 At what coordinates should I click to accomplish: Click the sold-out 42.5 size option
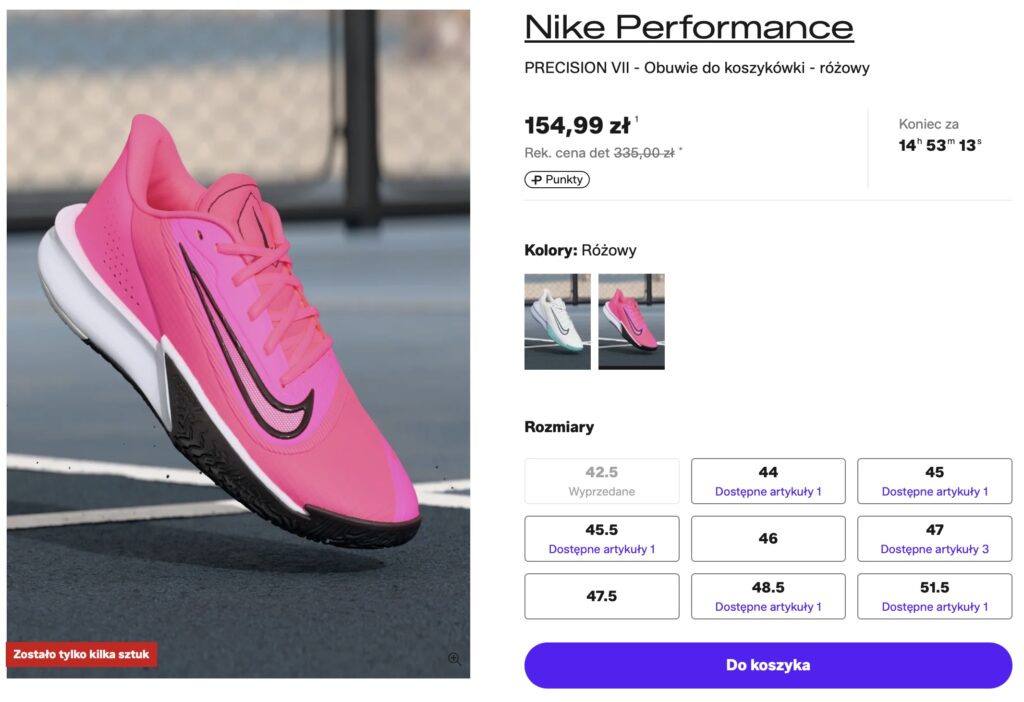602,481
